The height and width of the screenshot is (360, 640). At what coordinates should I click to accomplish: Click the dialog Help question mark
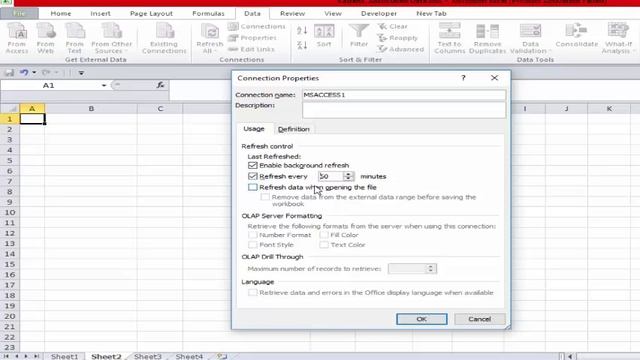(463, 78)
